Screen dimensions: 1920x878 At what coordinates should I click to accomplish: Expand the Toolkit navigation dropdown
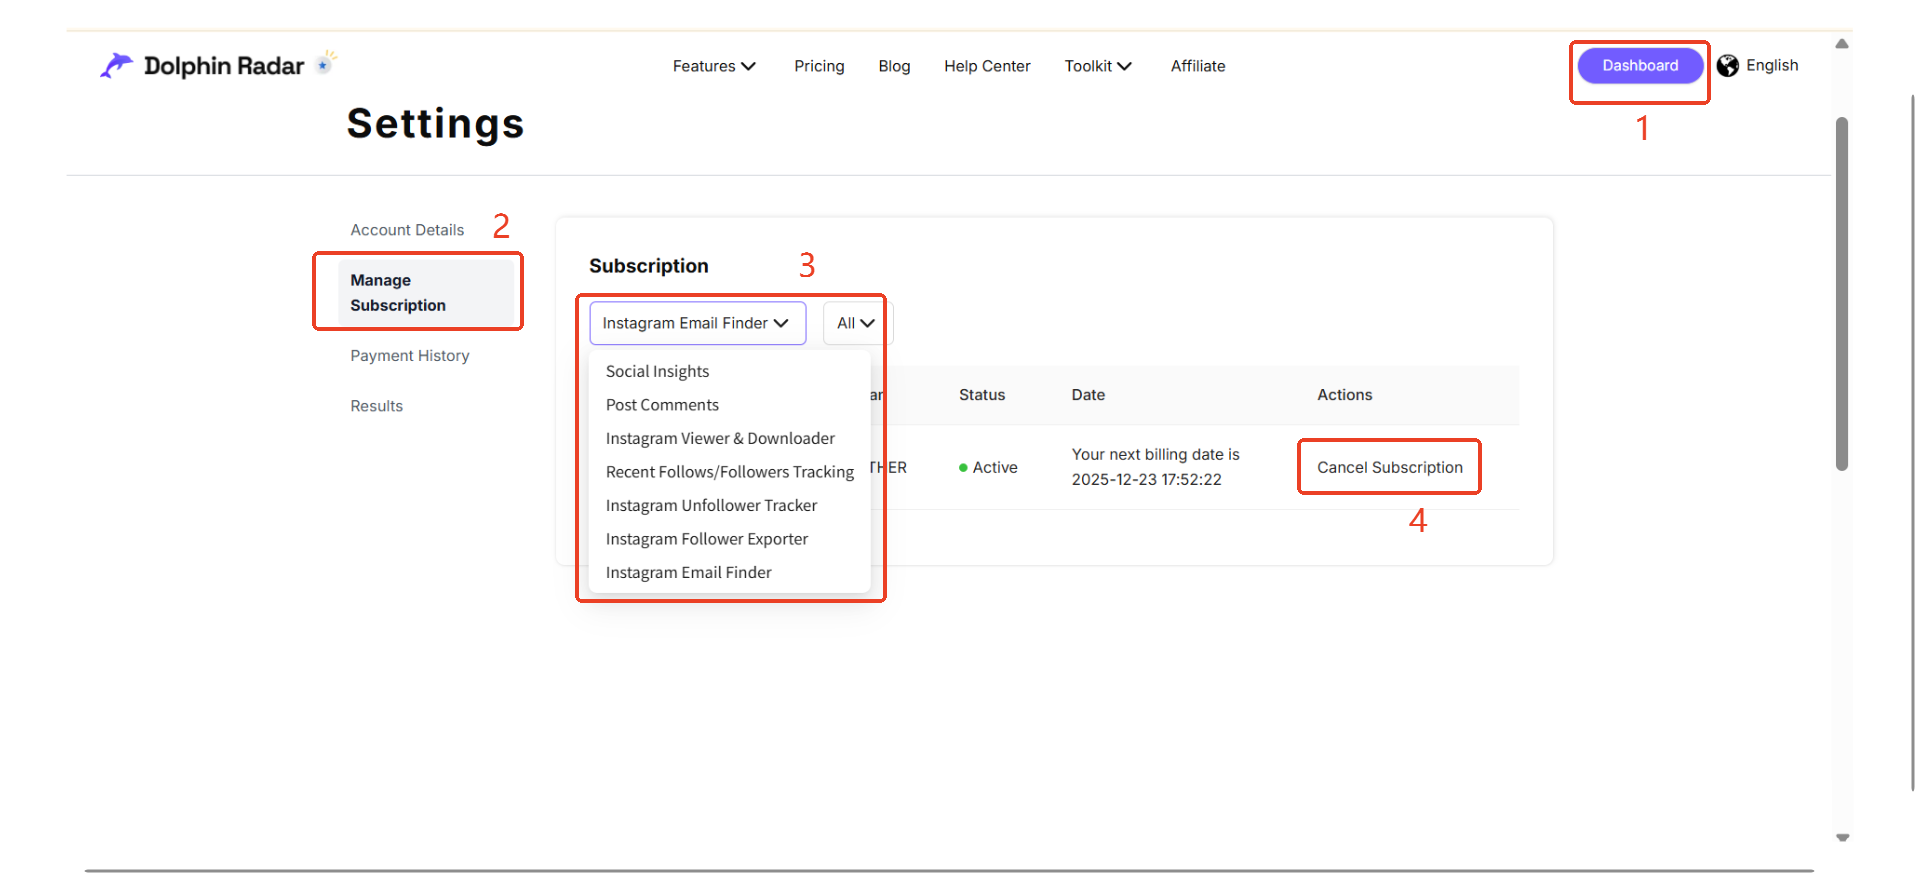coord(1098,66)
